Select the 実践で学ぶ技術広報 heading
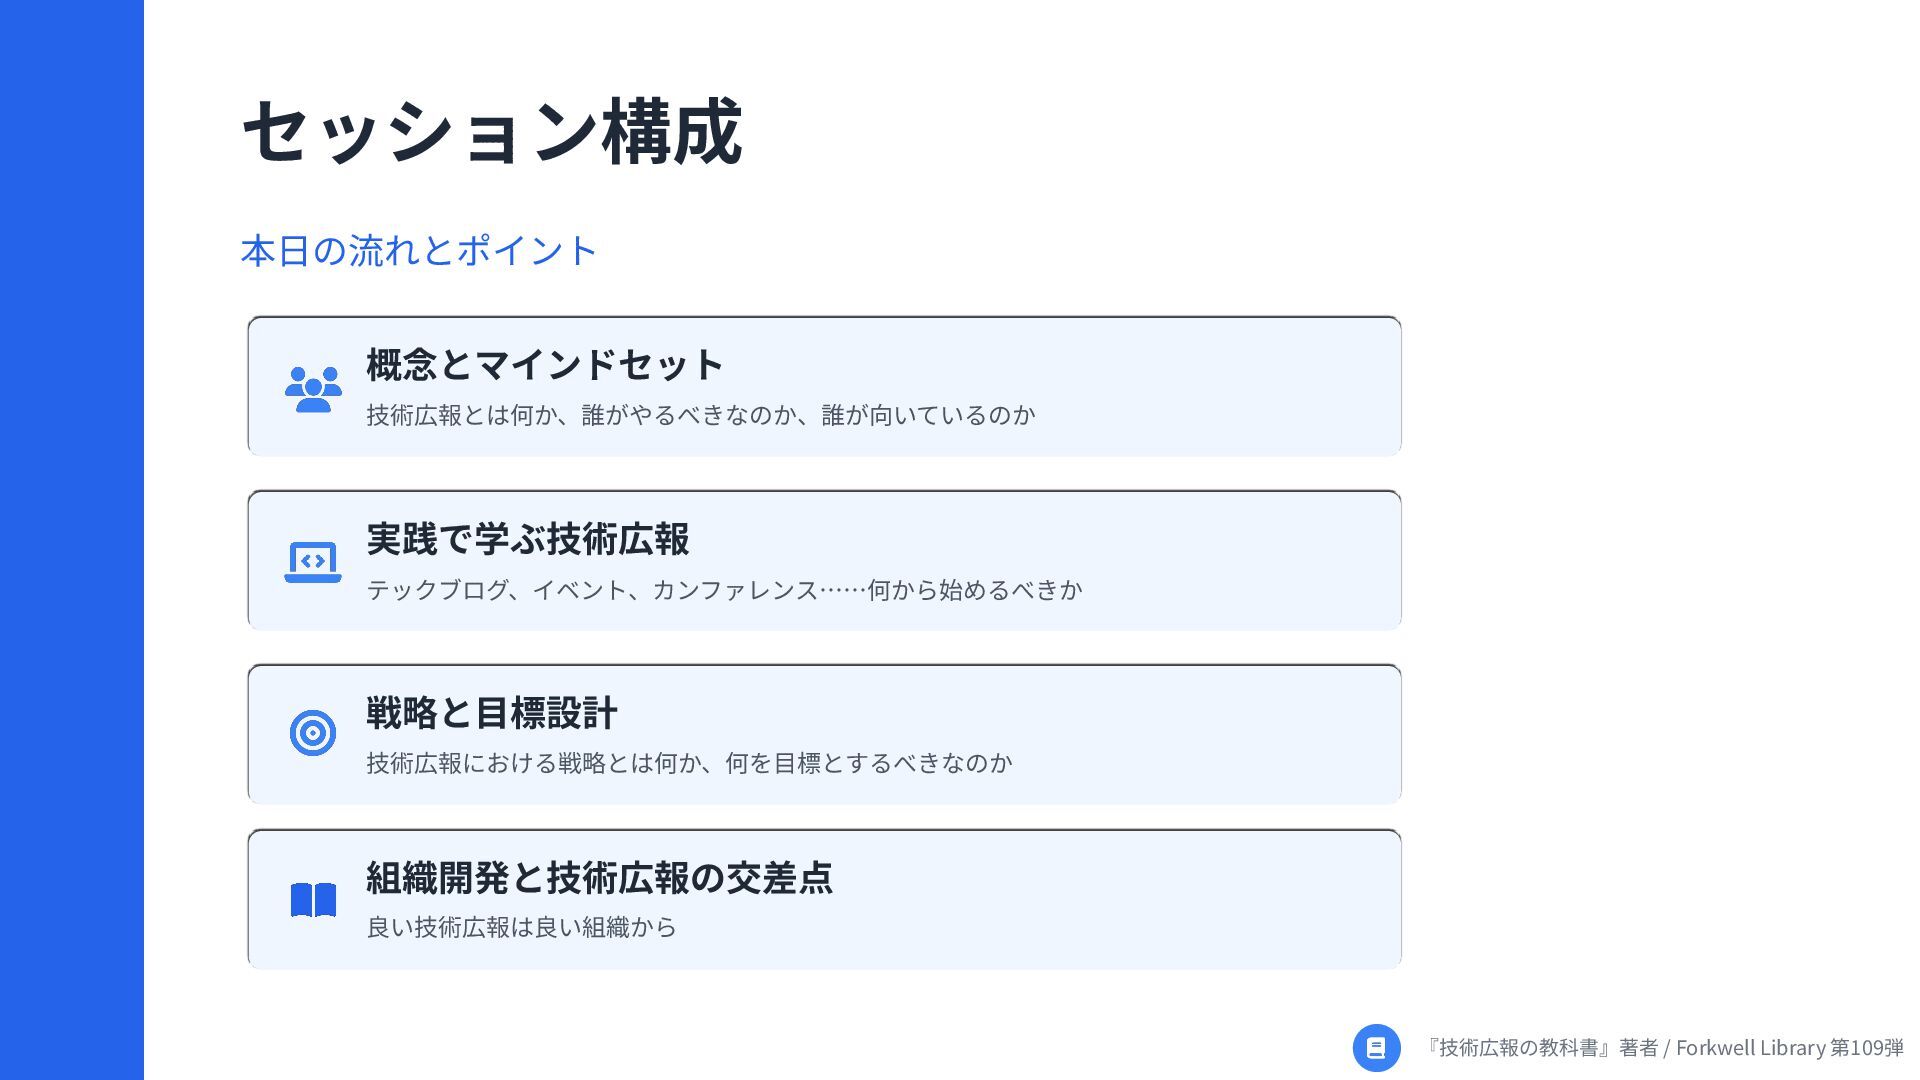 (527, 539)
